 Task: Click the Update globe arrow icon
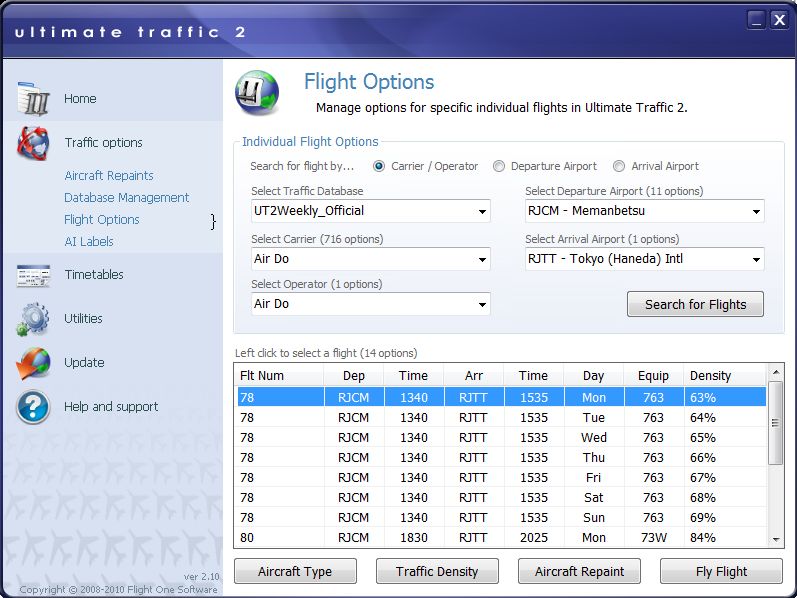click(x=33, y=363)
